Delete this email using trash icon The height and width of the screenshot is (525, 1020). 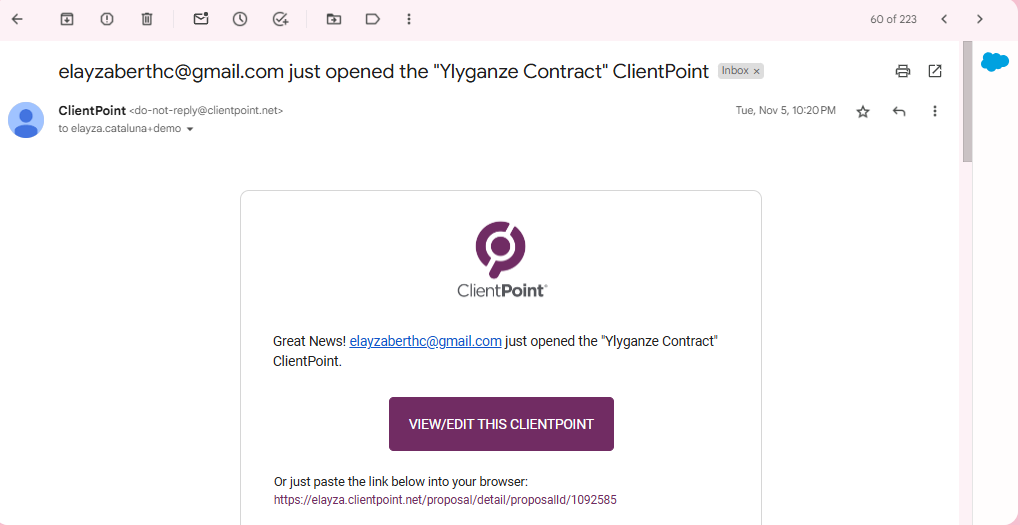point(147,20)
